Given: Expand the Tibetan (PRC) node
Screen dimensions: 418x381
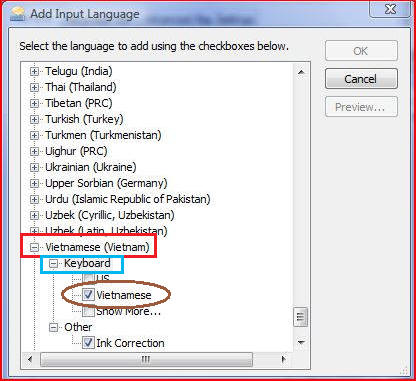Looking at the screenshot, I should (34, 103).
